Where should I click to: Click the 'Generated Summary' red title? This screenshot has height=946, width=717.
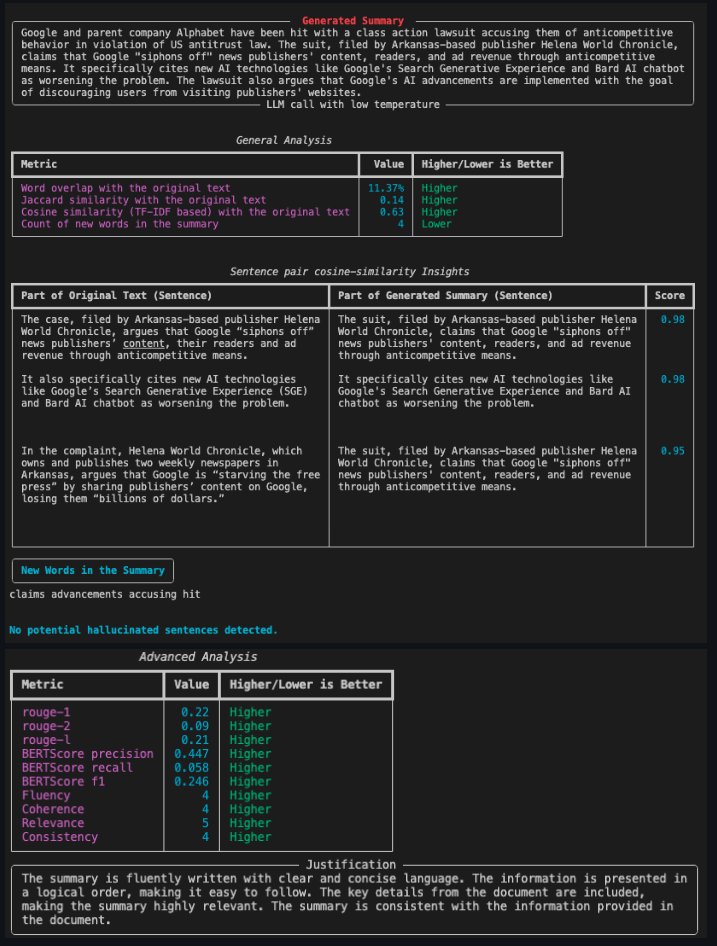(x=352, y=21)
